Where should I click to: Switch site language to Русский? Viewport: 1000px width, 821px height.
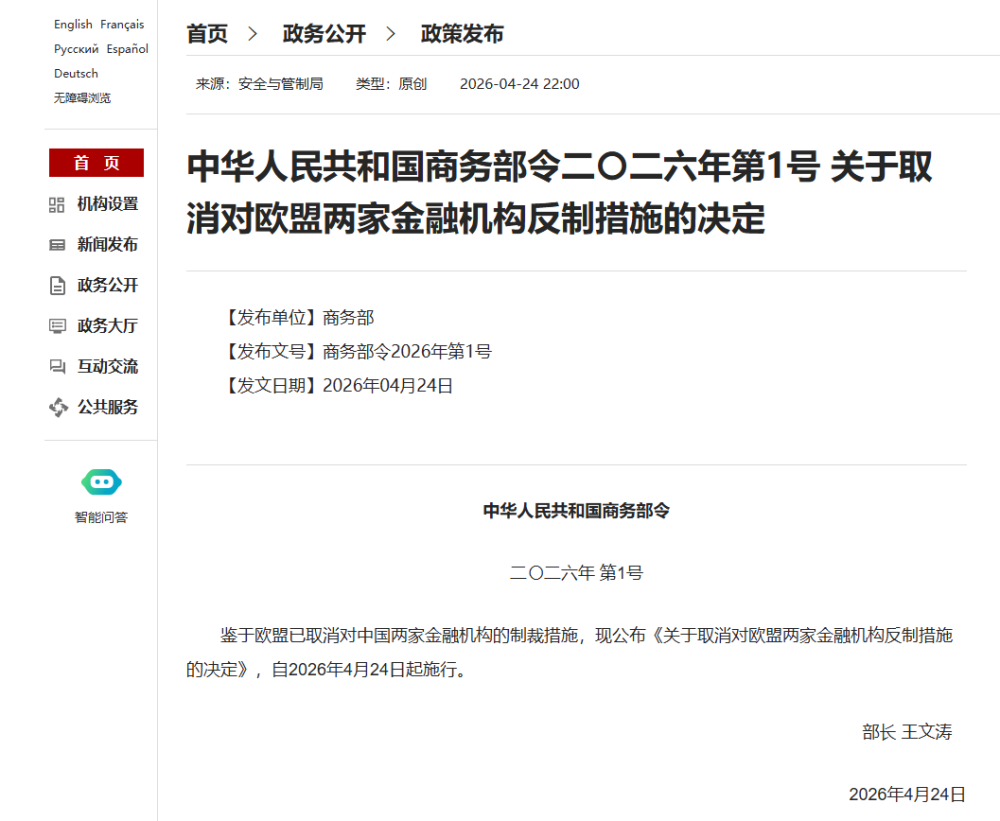tap(76, 49)
